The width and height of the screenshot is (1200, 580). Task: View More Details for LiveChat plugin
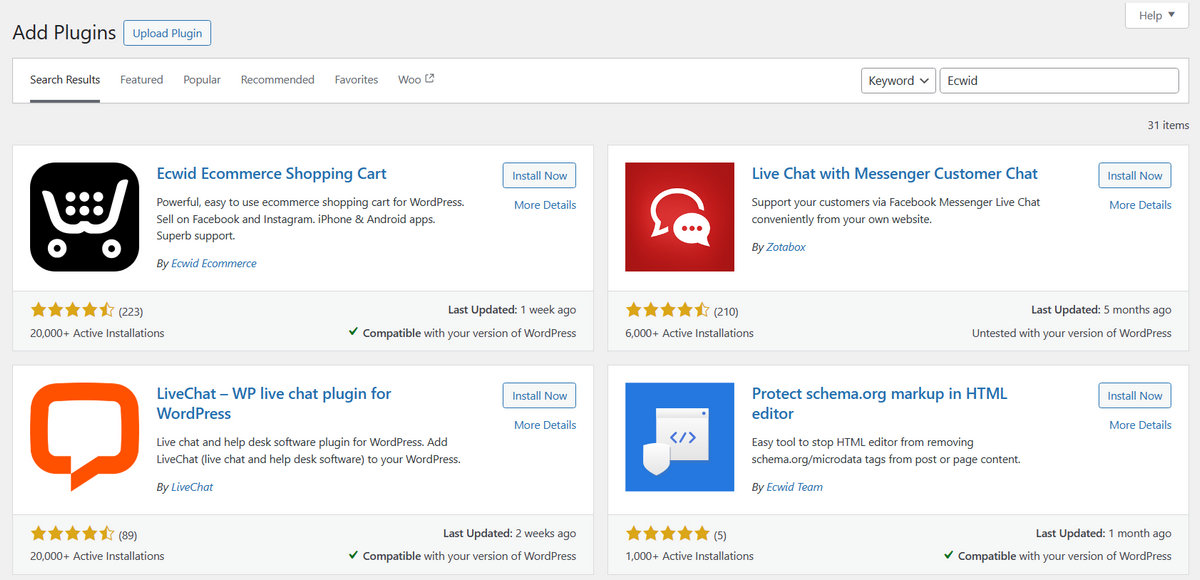pos(545,425)
